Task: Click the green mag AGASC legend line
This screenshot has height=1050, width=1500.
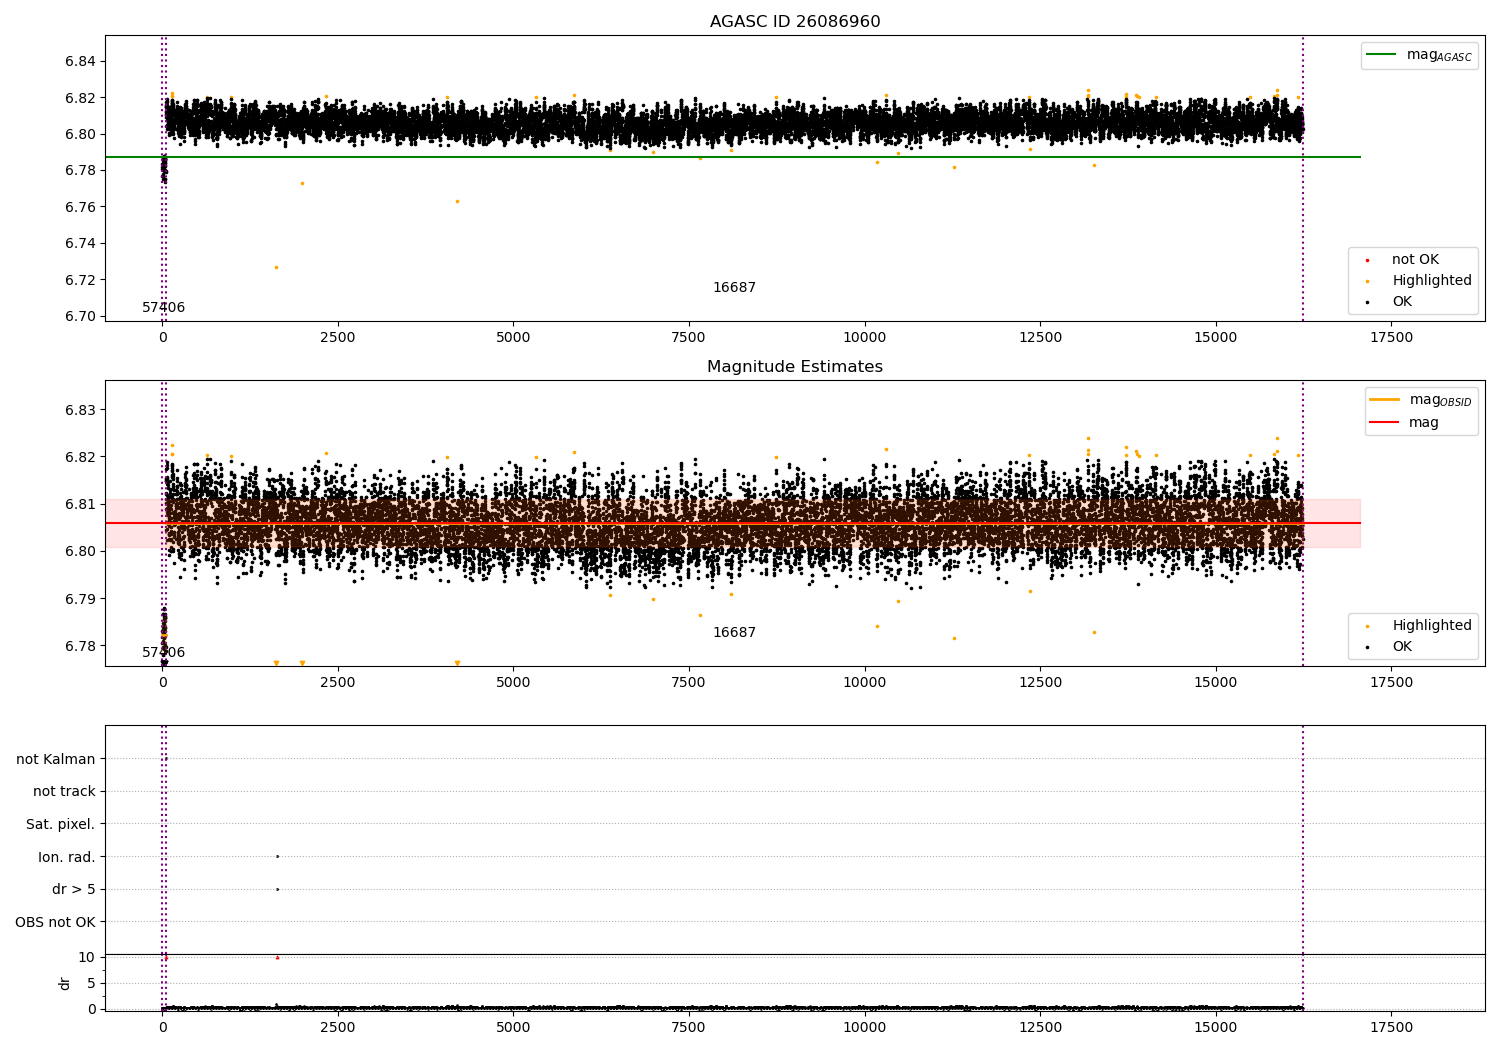Action: 1383,55
